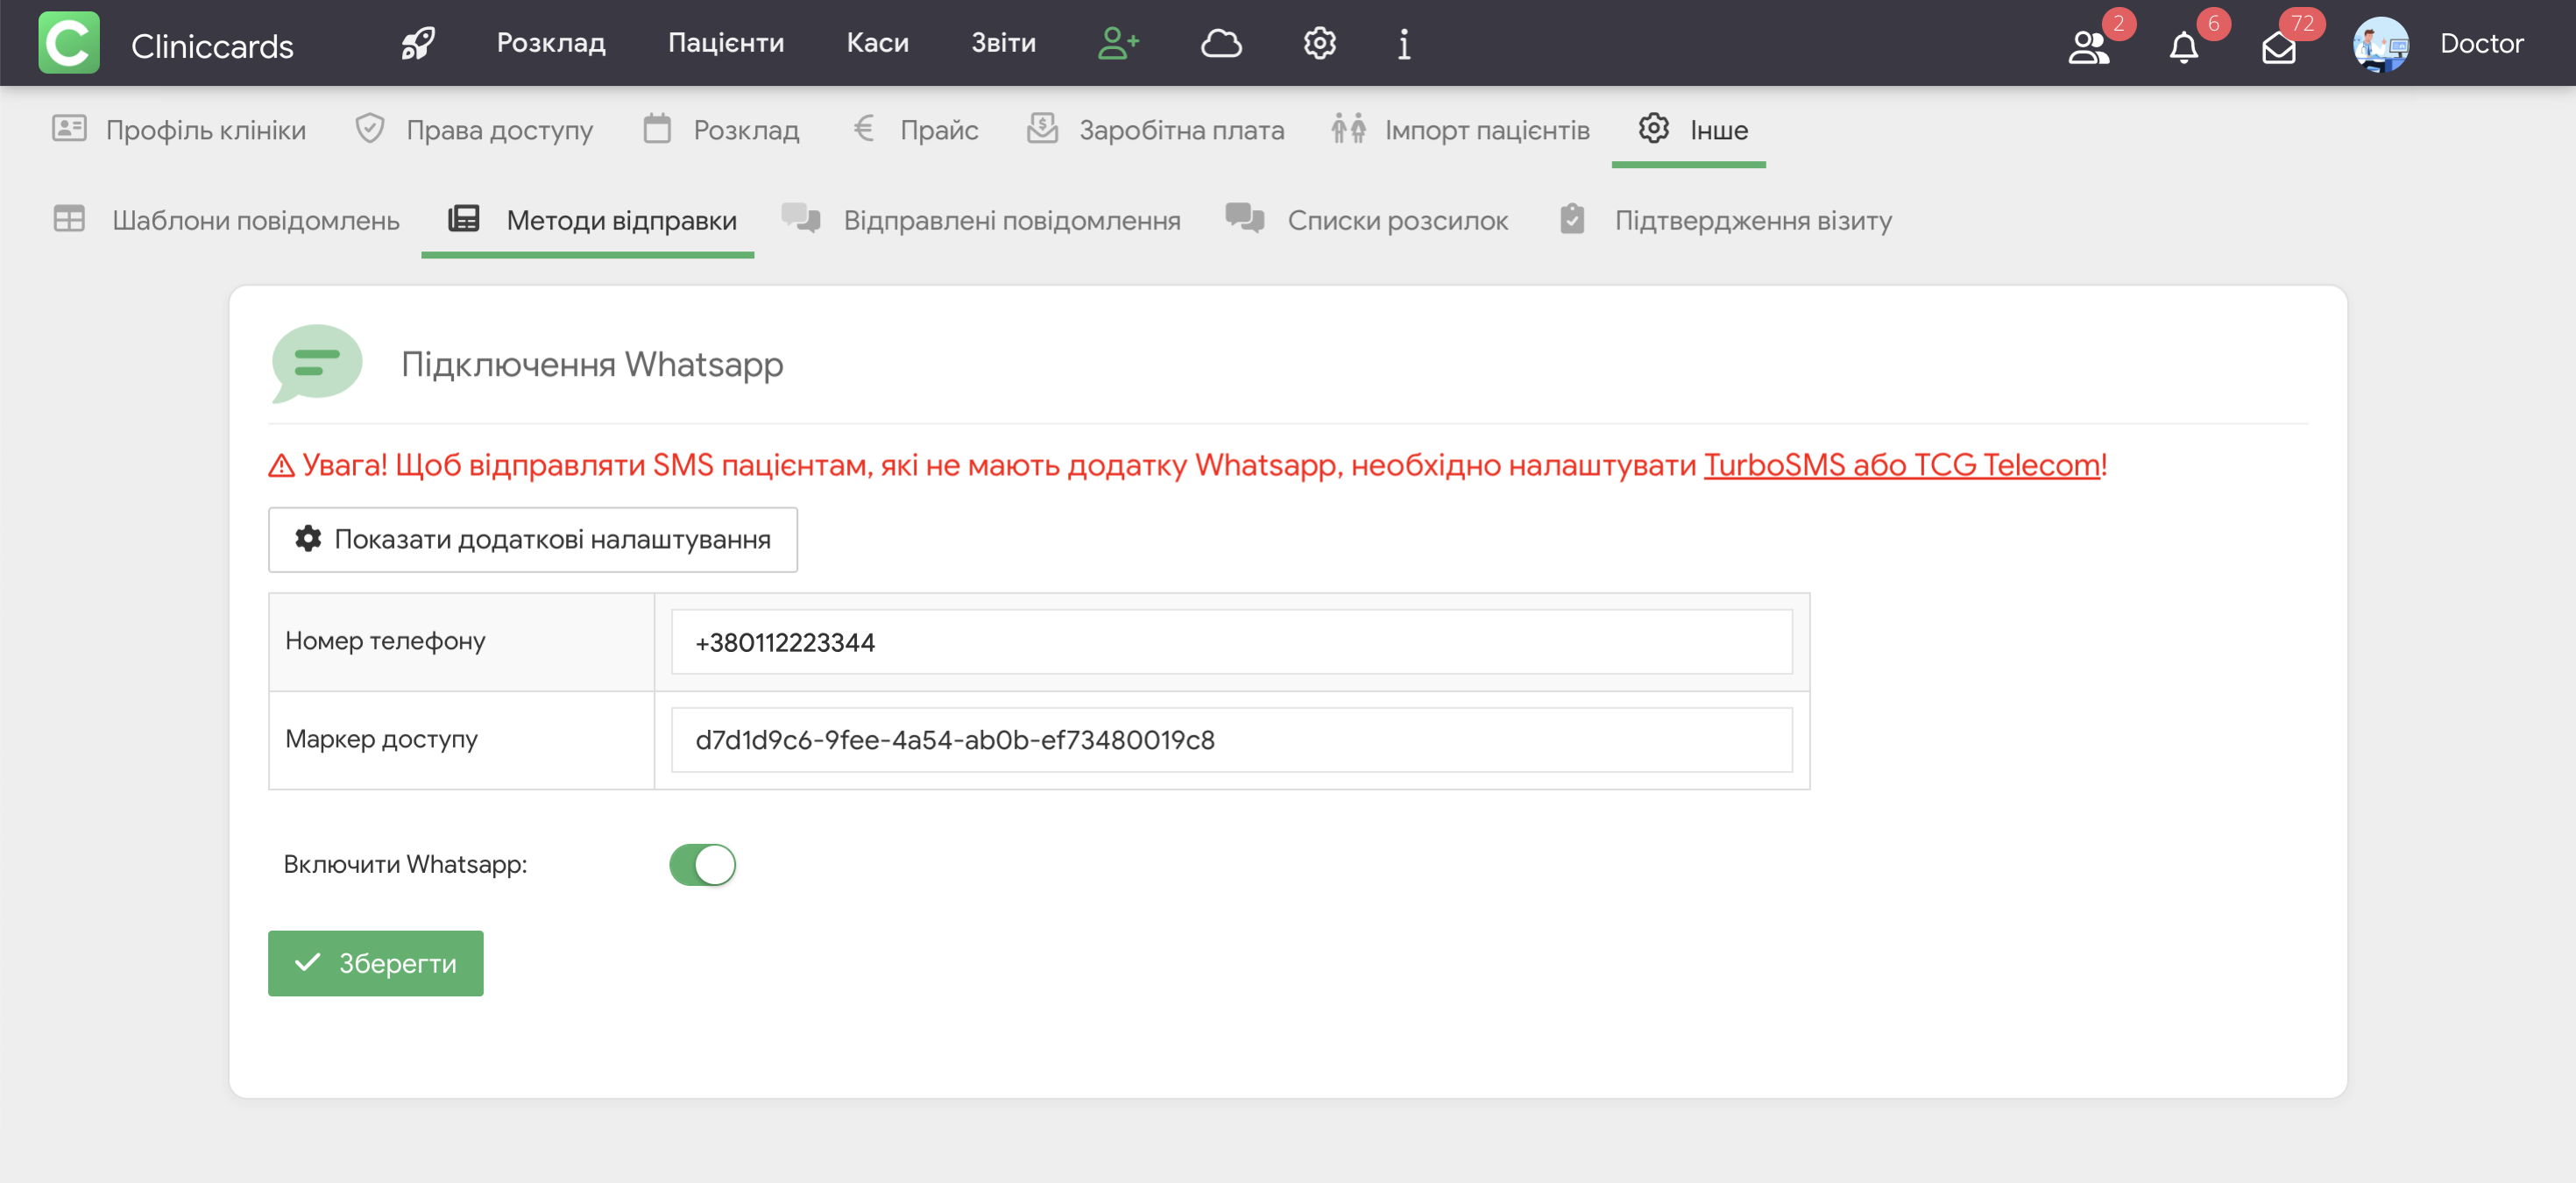
Task: Click Показати додаткові налаштування button
Action: click(532, 540)
